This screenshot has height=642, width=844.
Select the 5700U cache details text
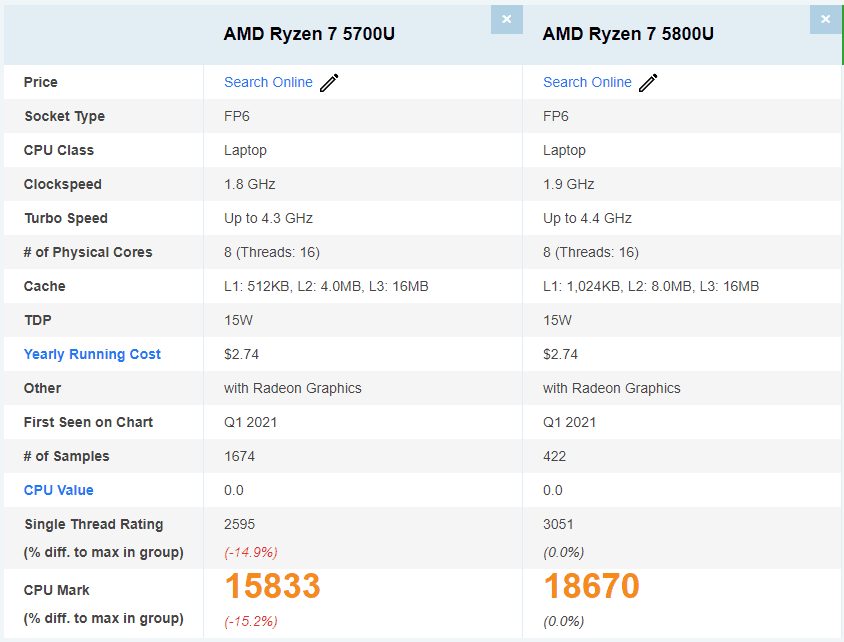pyautogui.click(x=326, y=286)
